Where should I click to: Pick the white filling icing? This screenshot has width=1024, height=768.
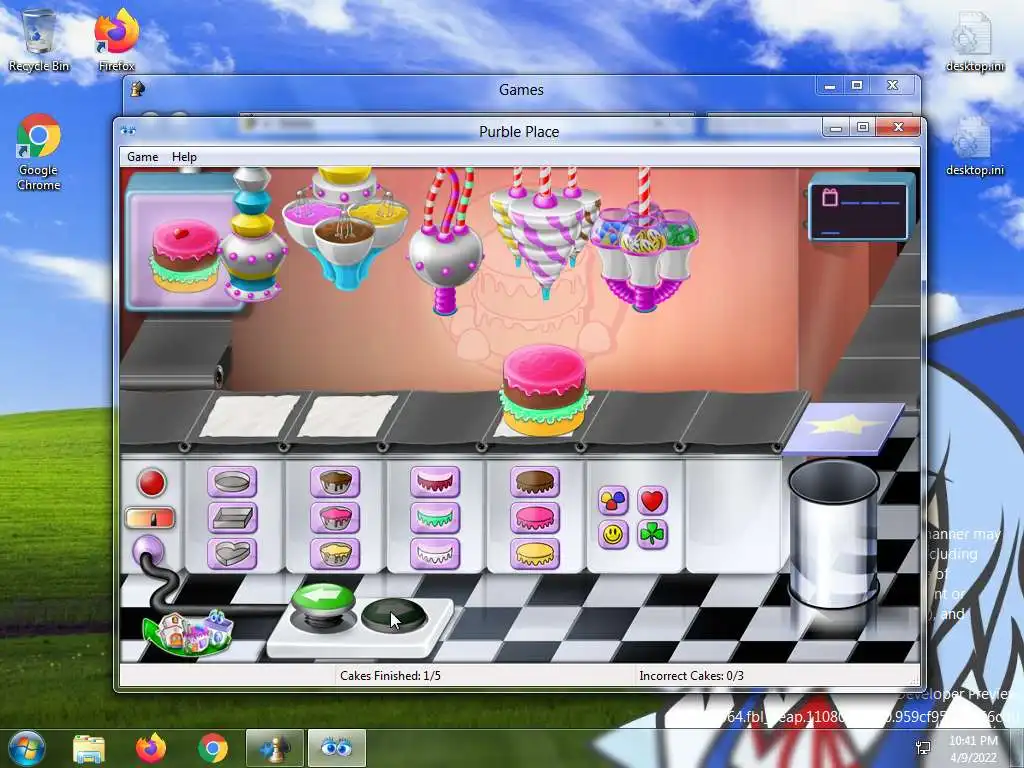(x=435, y=554)
